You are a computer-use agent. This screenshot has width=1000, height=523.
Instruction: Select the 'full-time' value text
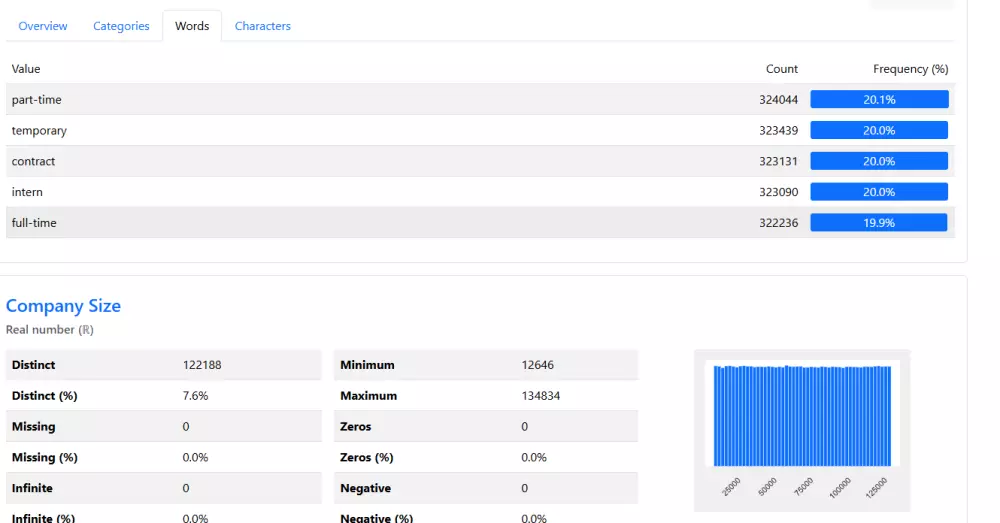click(34, 223)
